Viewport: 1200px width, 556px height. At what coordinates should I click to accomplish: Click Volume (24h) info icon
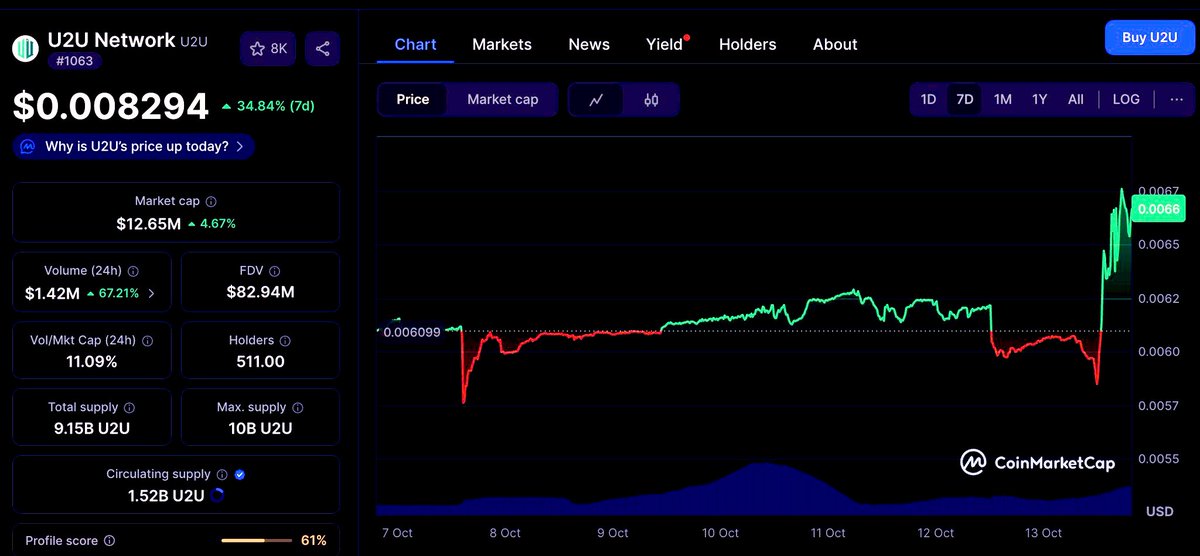[133, 271]
